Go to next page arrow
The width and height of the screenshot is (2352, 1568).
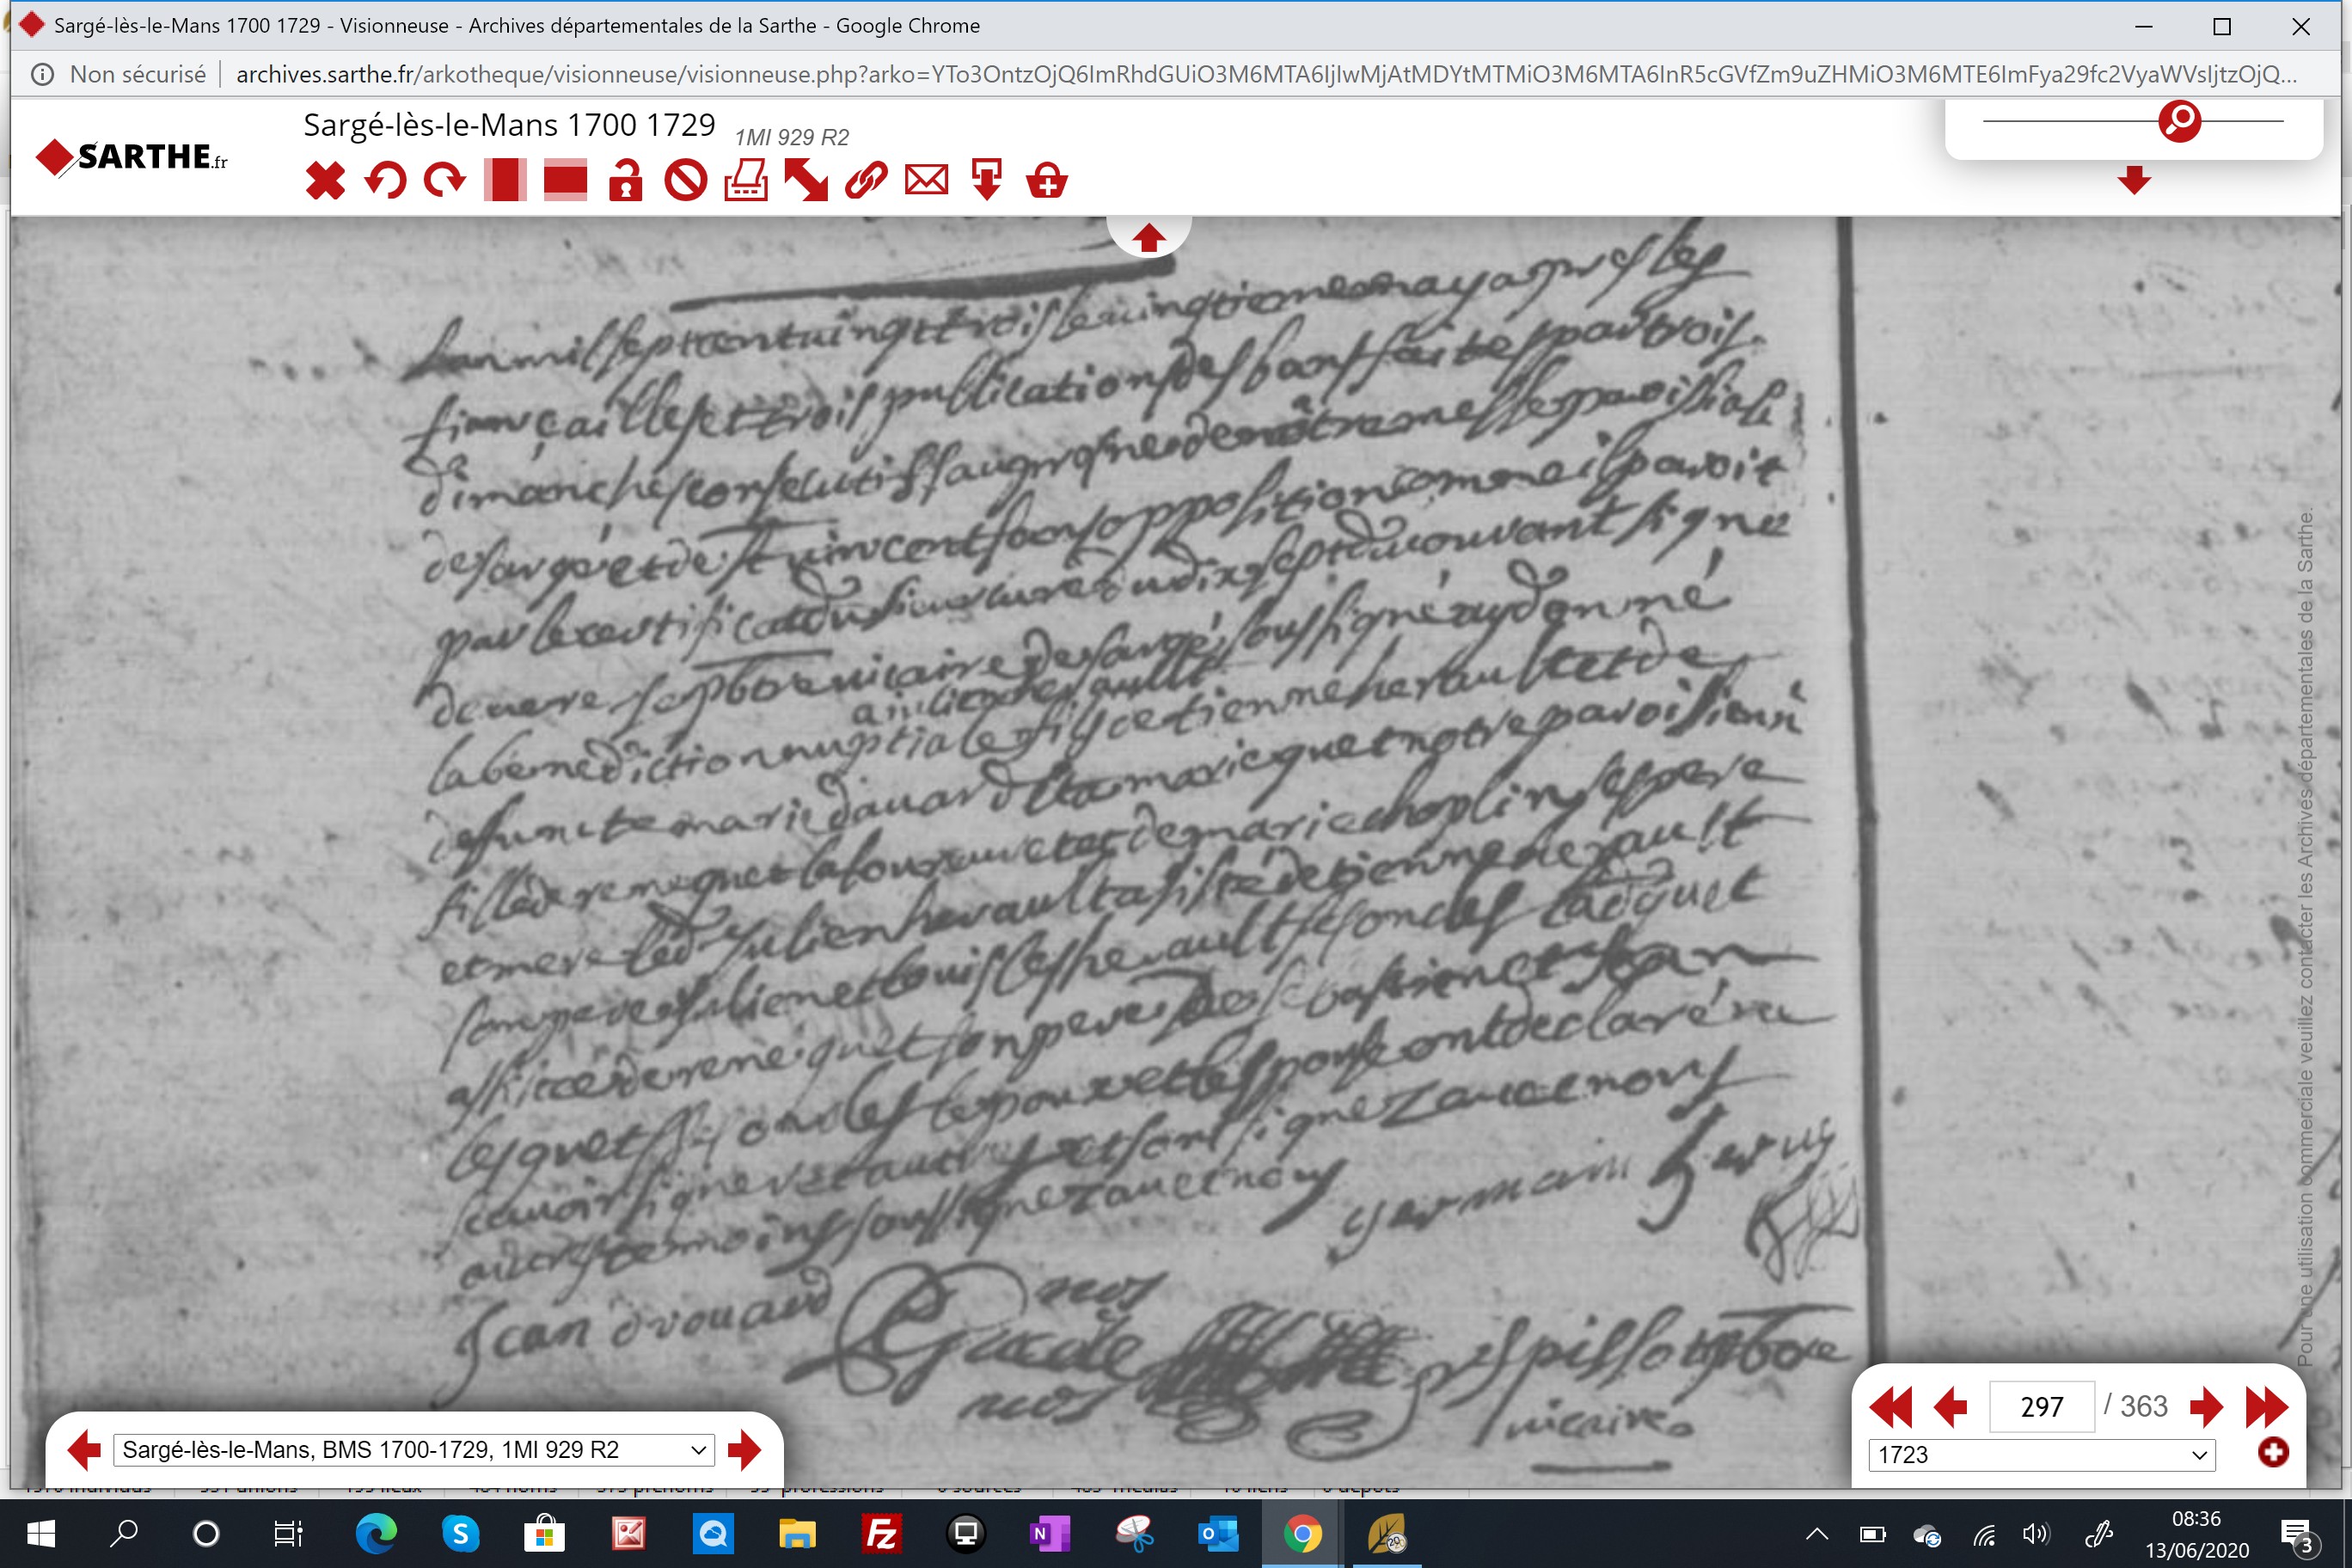[x=2206, y=1408]
